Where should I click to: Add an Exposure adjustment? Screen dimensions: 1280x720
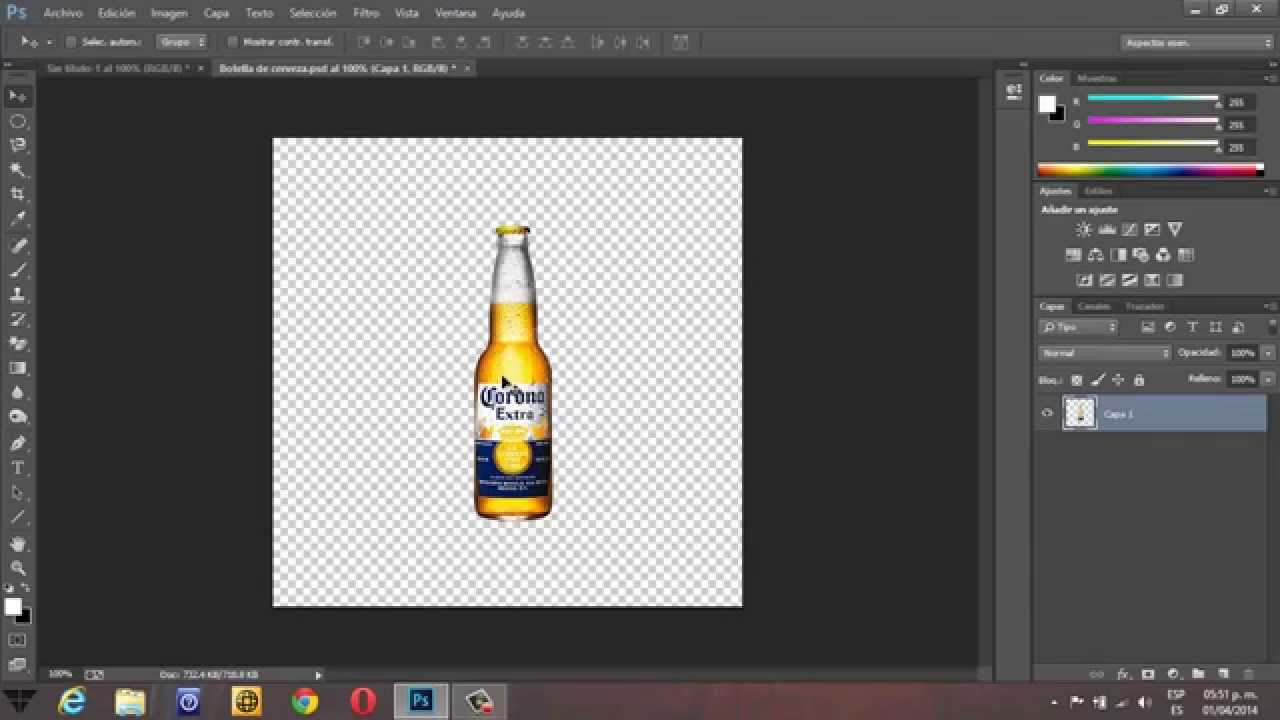1152,230
